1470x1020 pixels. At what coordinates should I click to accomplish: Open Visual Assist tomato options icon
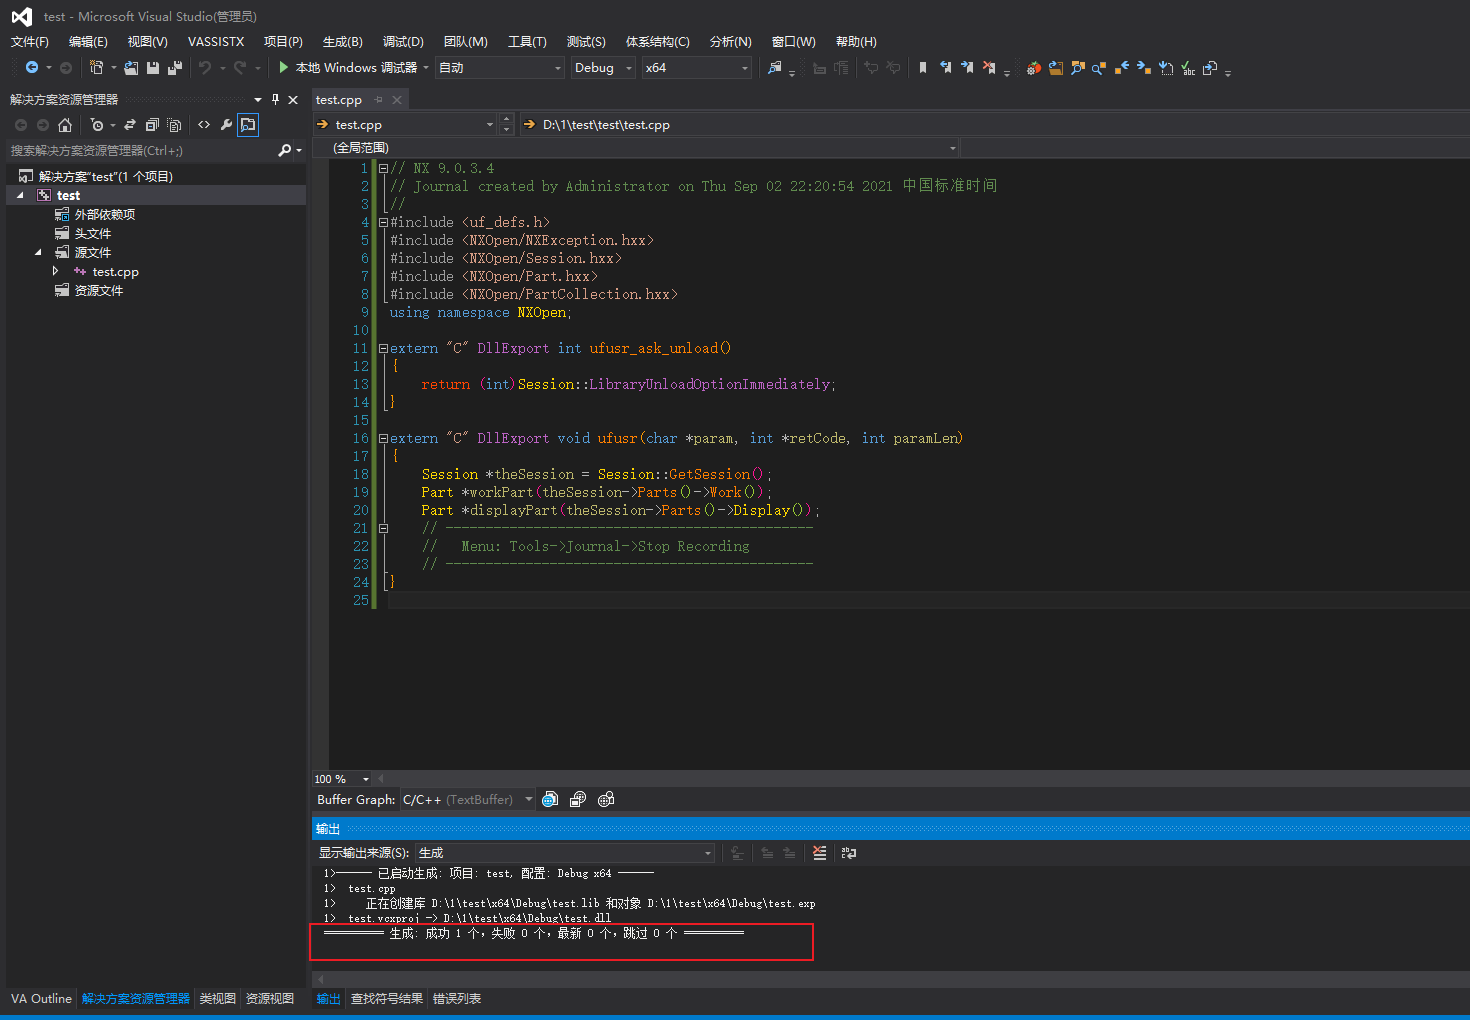point(1034,68)
